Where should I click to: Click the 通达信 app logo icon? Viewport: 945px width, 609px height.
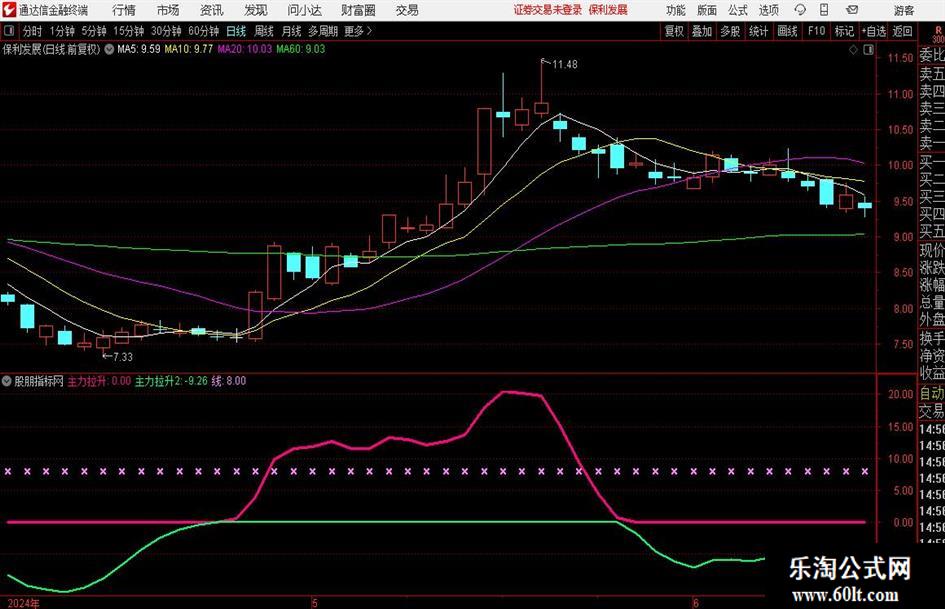(8, 10)
